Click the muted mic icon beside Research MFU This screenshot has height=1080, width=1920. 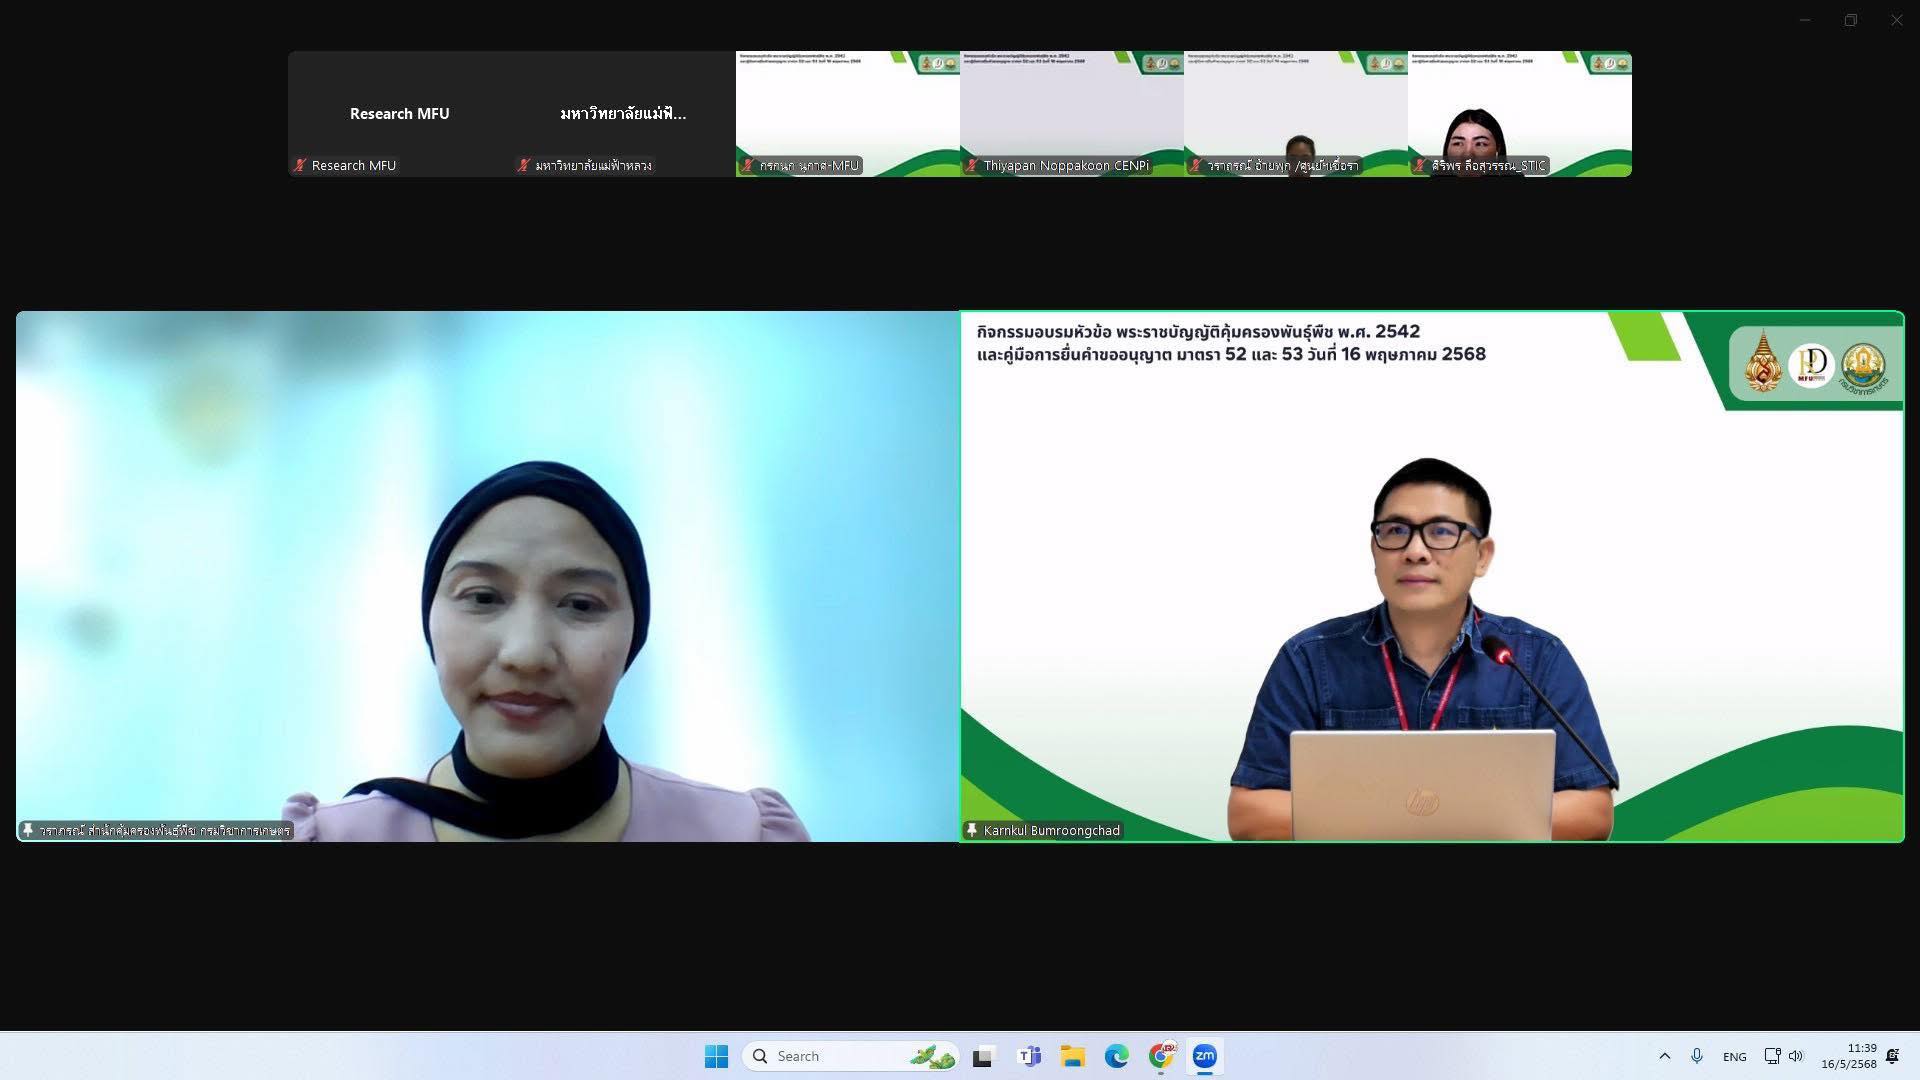pos(300,165)
